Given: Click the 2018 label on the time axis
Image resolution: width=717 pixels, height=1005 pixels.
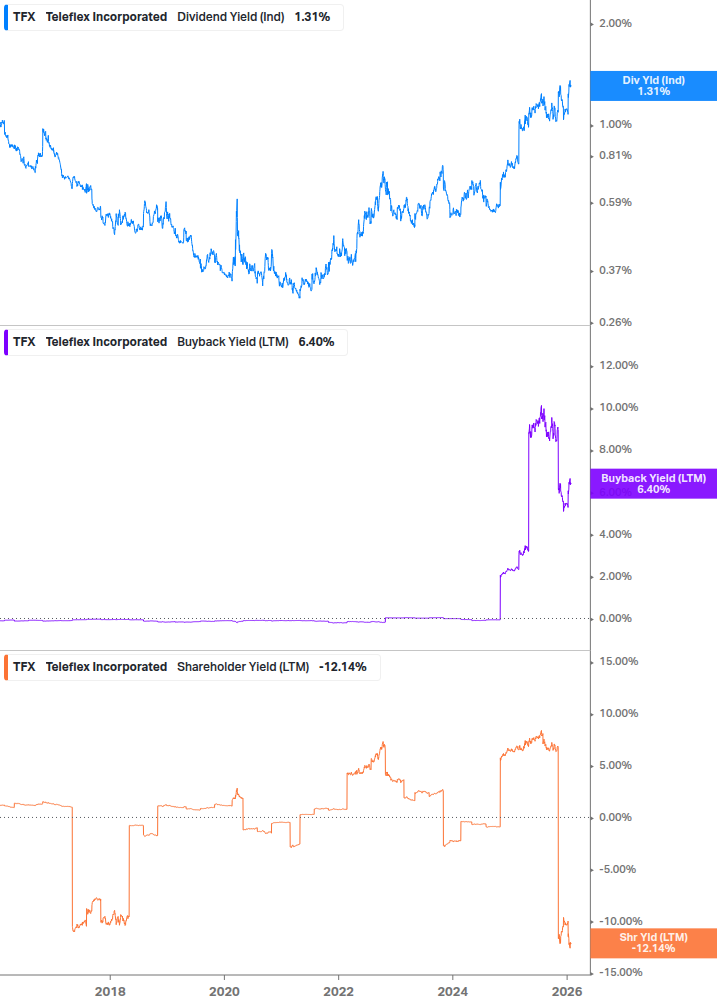Looking at the screenshot, I should click(x=110, y=992).
